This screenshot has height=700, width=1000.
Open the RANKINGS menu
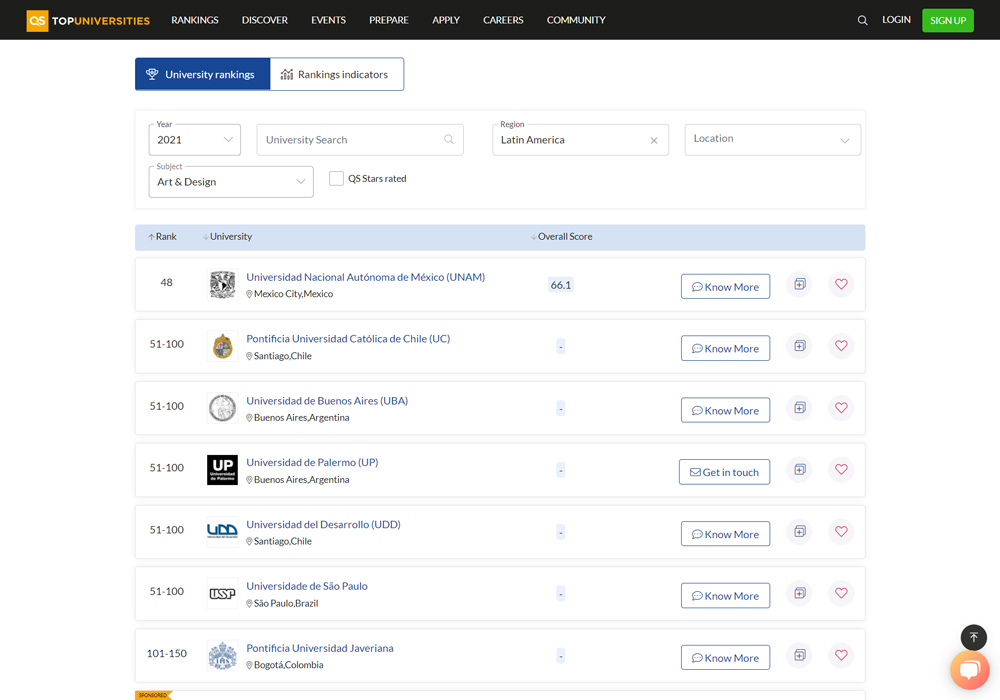[195, 20]
